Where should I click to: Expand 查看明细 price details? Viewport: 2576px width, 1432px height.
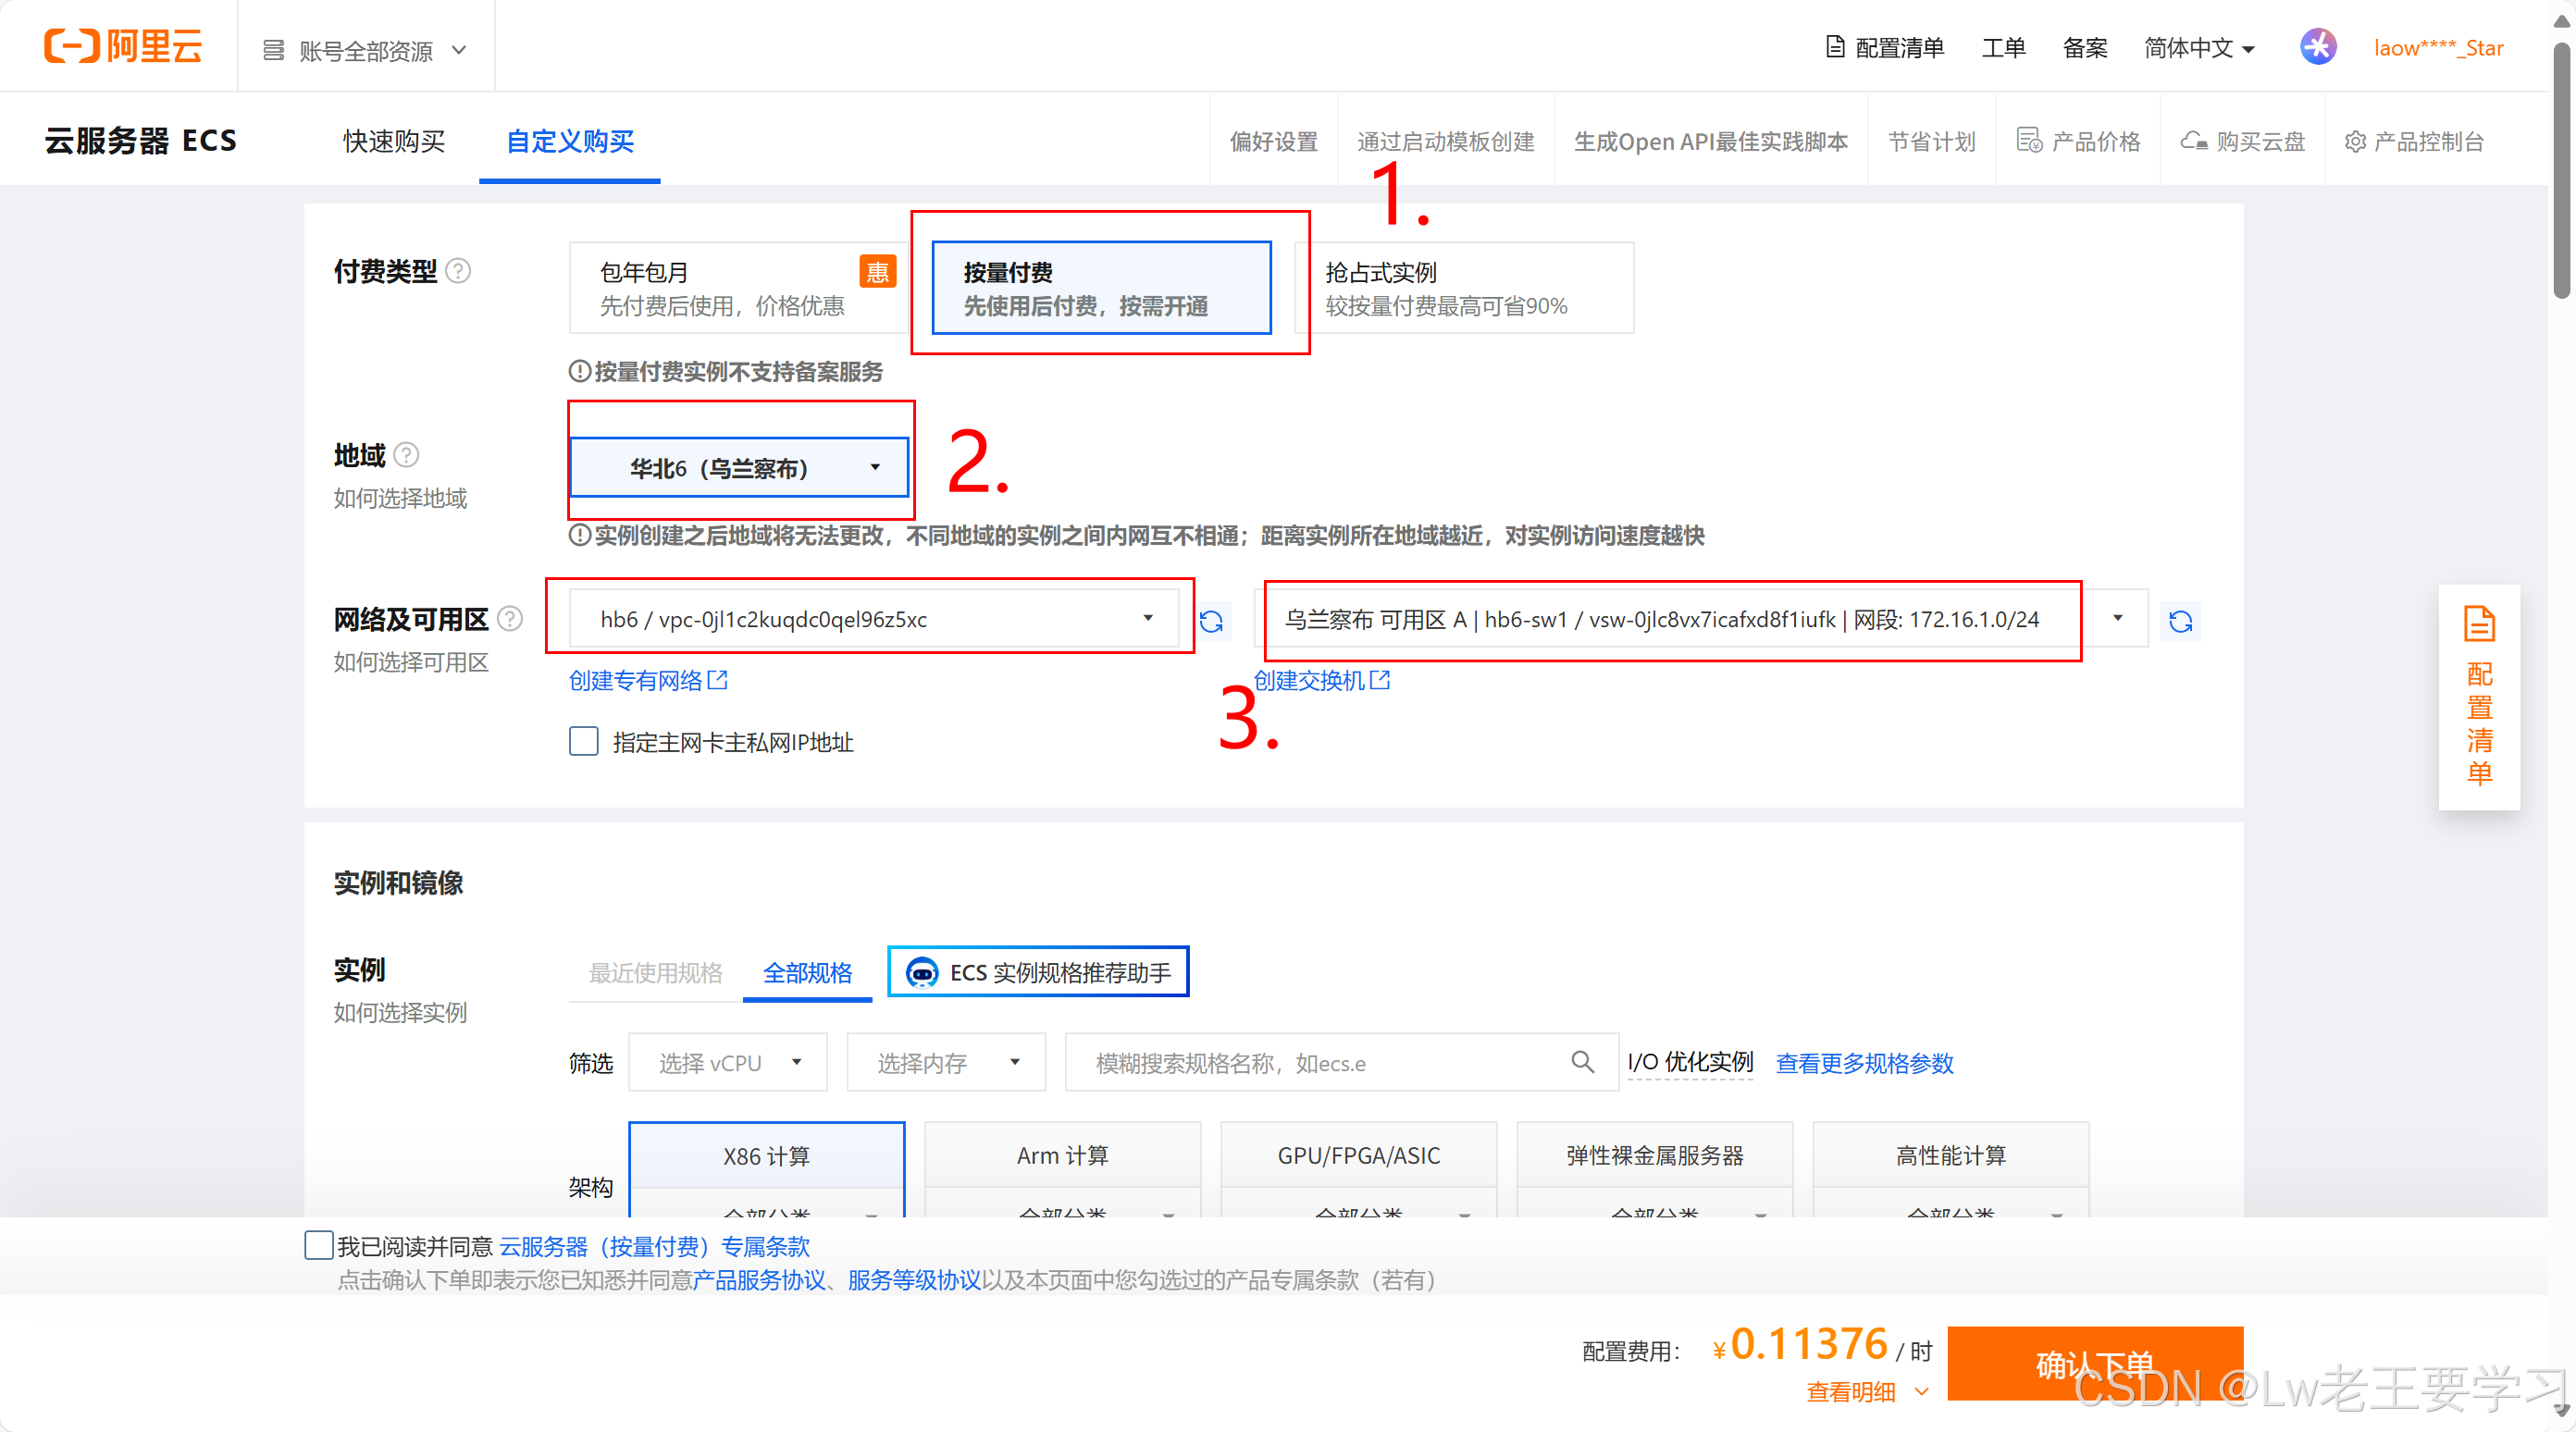coord(1867,1391)
